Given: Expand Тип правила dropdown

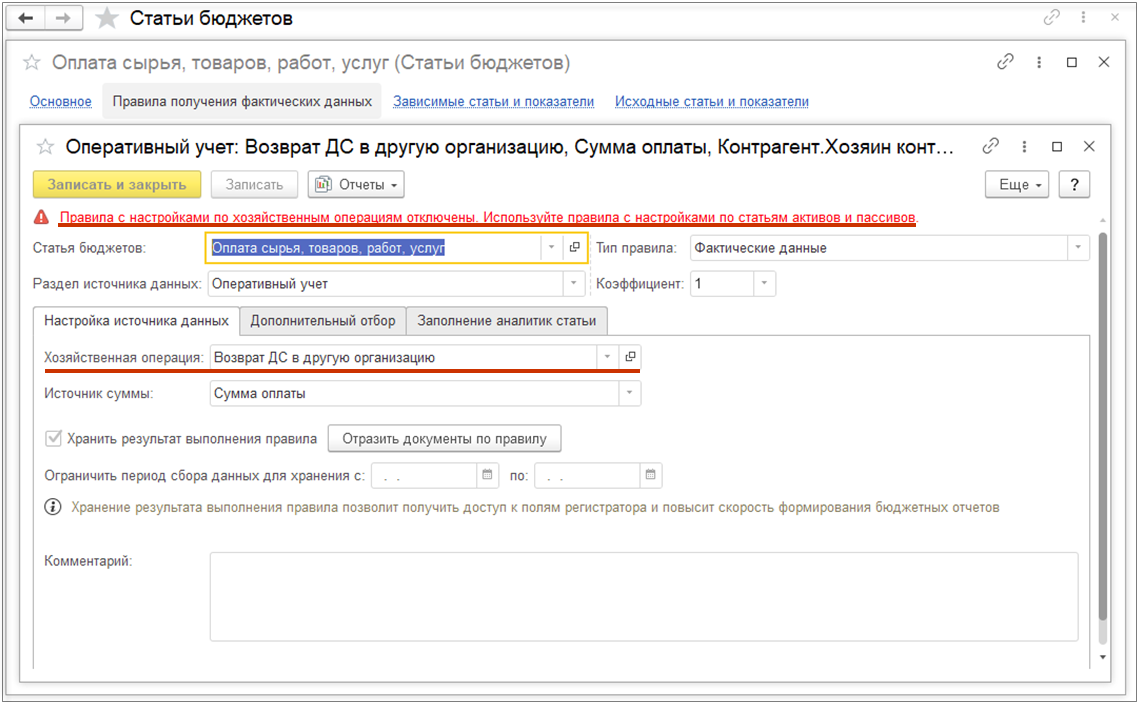Looking at the screenshot, I should coord(1078,247).
